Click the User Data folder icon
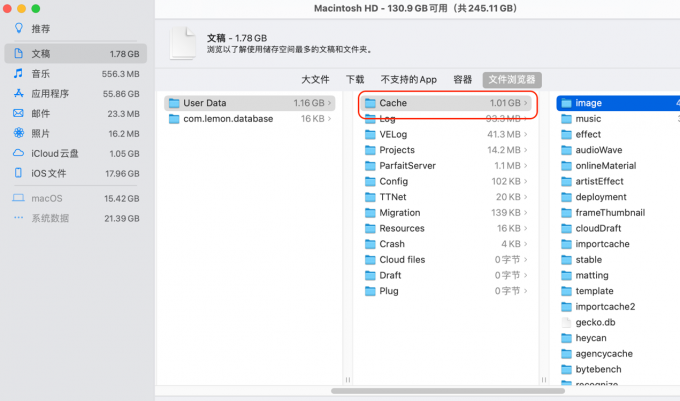Image resolution: width=680 pixels, height=401 pixels. (174, 103)
